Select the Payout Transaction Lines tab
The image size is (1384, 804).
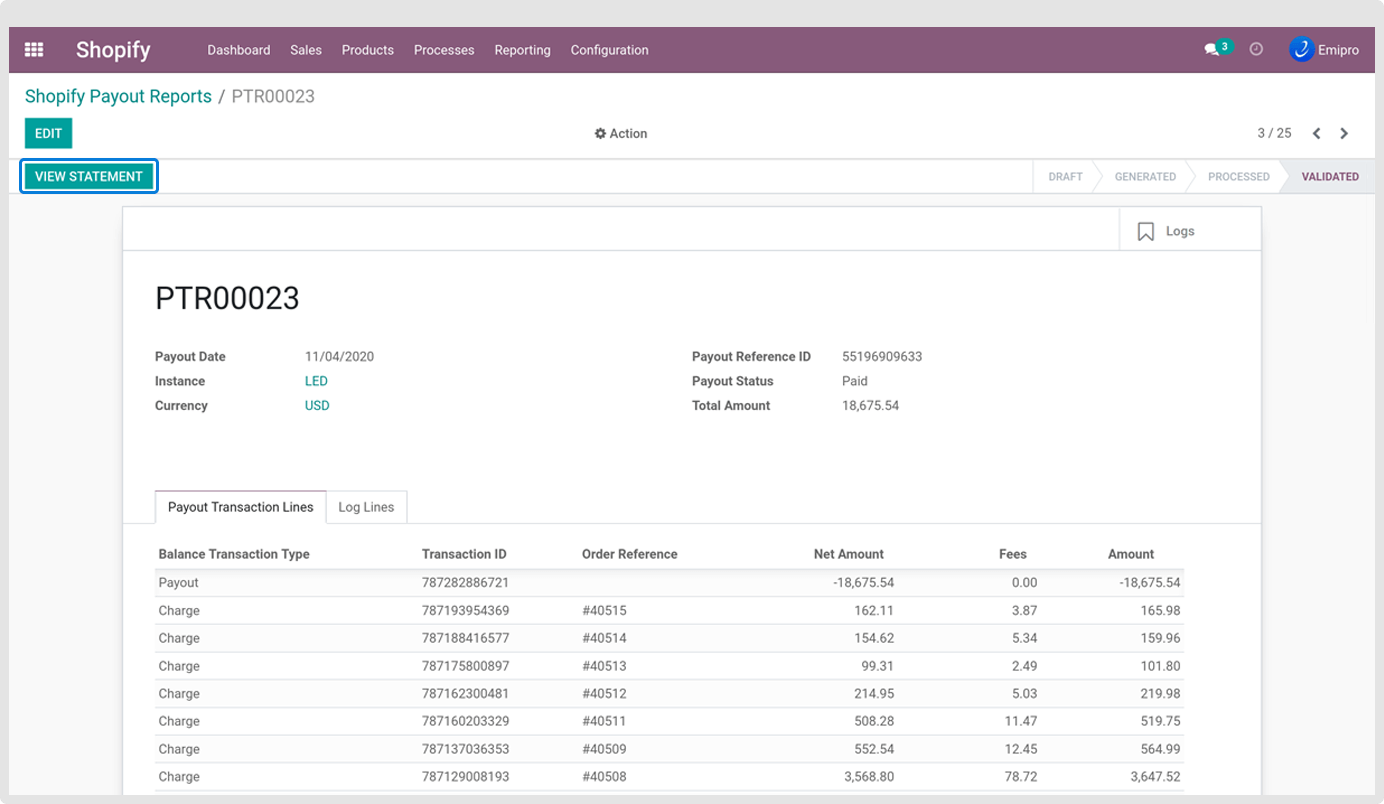(x=241, y=507)
